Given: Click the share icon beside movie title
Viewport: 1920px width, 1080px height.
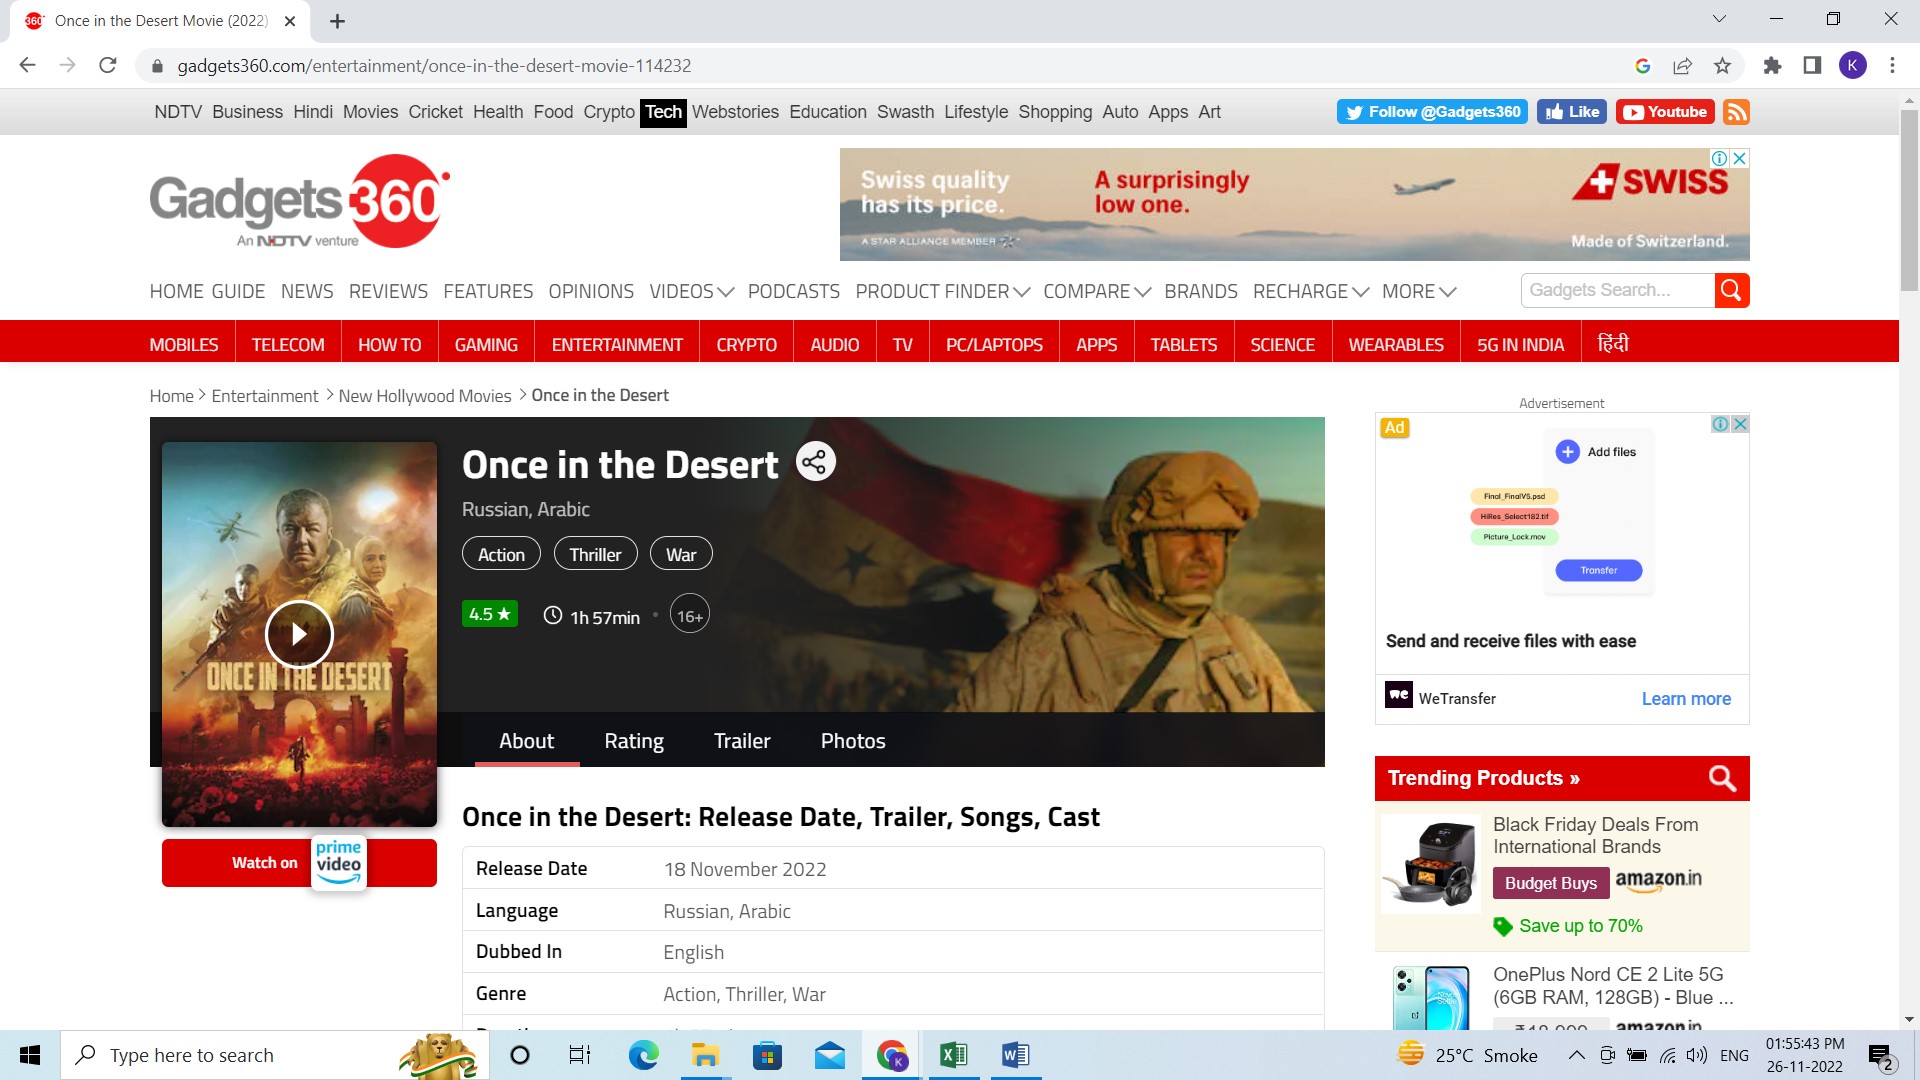Looking at the screenshot, I should tap(815, 462).
